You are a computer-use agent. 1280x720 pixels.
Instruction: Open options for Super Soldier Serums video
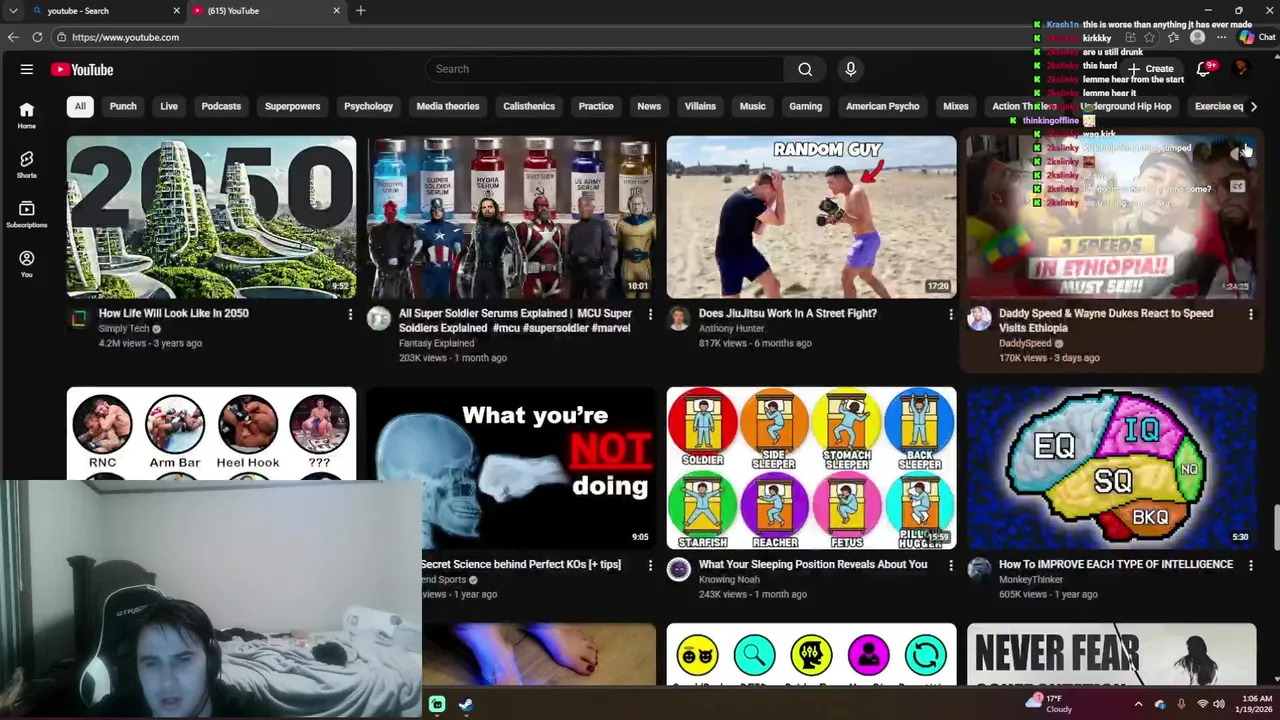[x=650, y=315]
